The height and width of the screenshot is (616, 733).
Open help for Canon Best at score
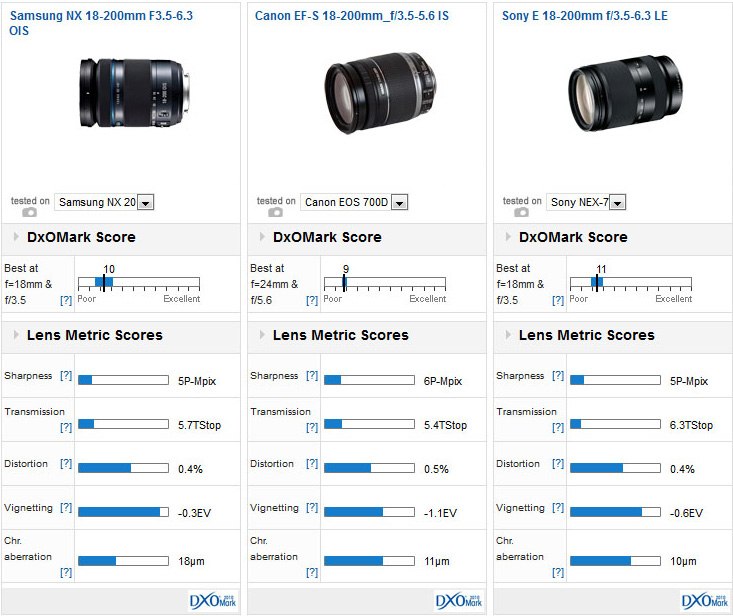pos(312,301)
